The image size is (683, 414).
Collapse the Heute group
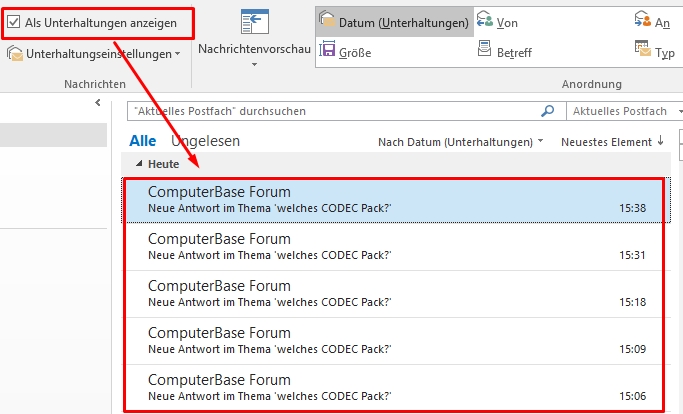[x=139, y=163]
